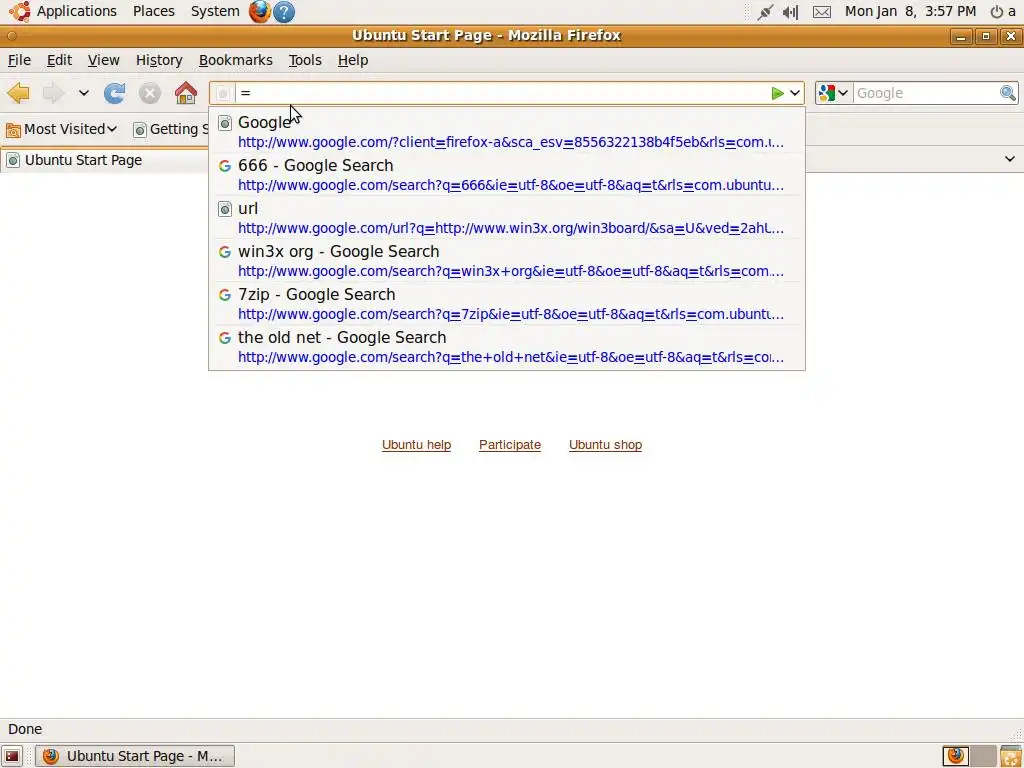Screen dimensions: 1024x768
Task: Click in the address bar text field
Action: click(502, 93)
